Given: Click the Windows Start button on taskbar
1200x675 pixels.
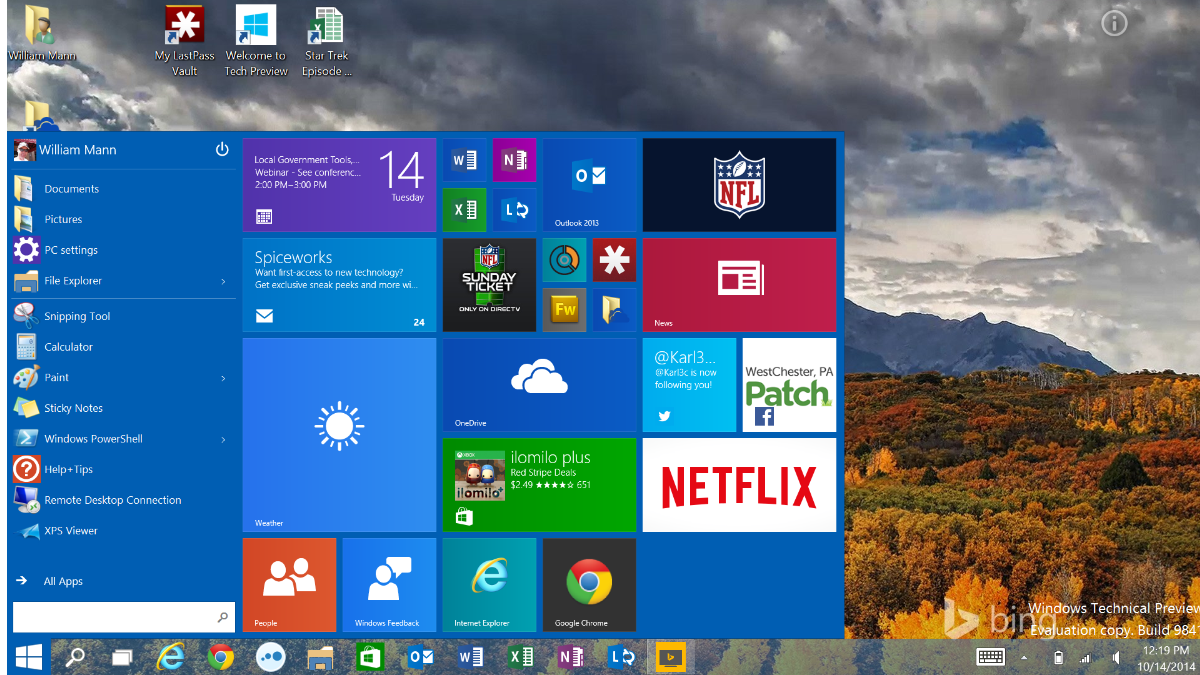Looking at the screenshot, I should (x=29, y=657).
